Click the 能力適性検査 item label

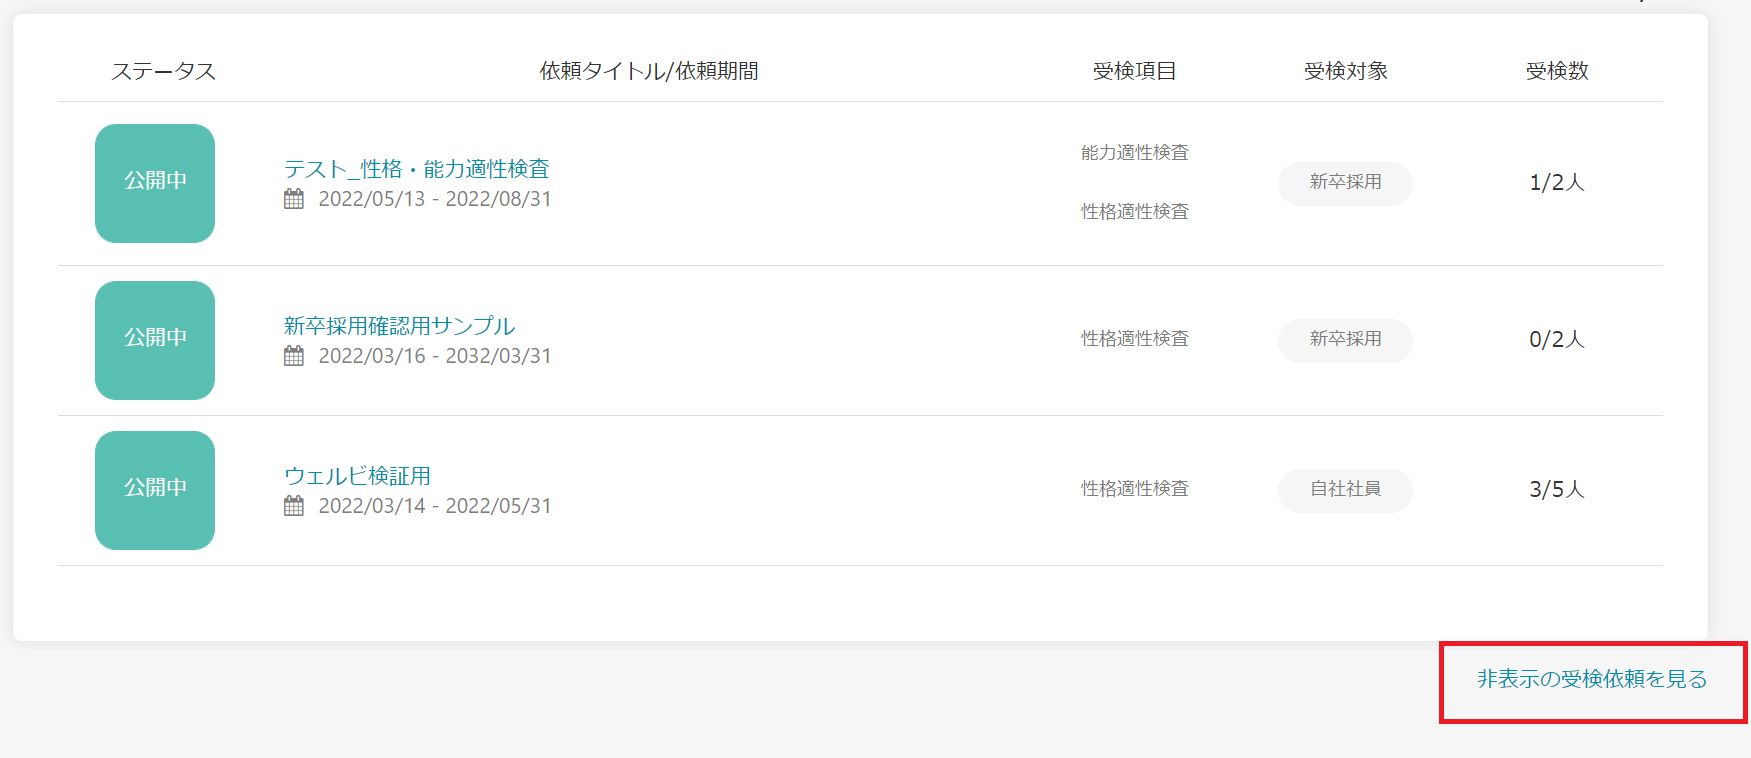pyautogui.click(x=1134, y=153)
